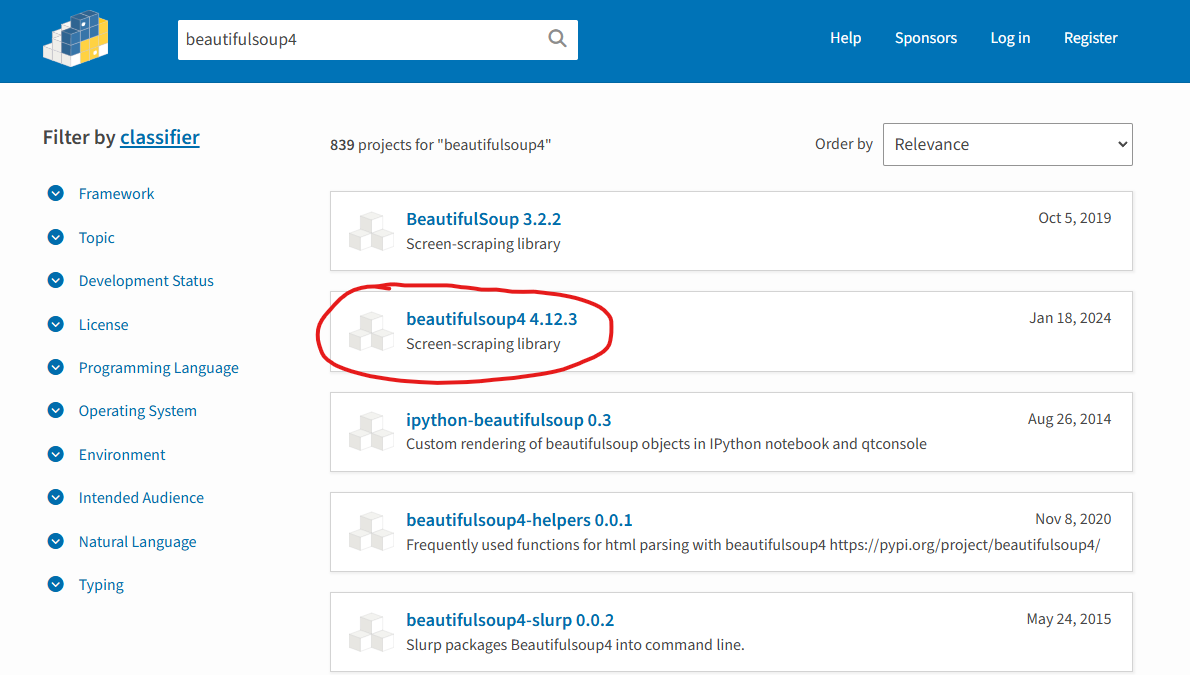This screenshot has width=1190, height=675.
Task: Click the PyPI logo in the header
Action: click(x=76, y=39)
